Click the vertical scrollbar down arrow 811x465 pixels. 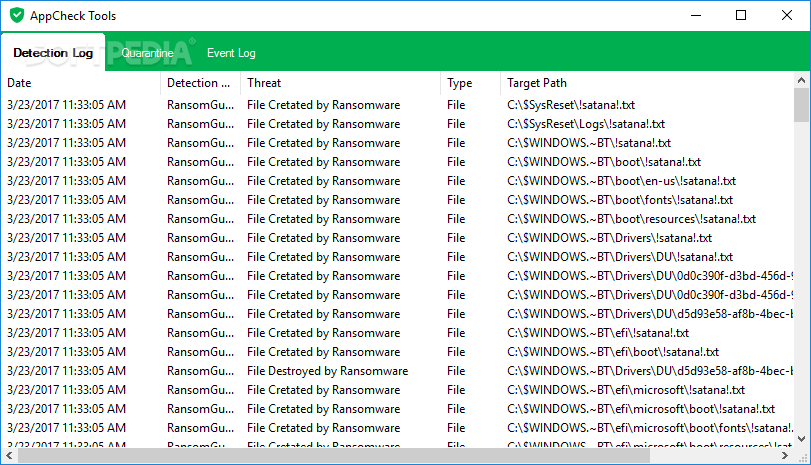point(801,439)
